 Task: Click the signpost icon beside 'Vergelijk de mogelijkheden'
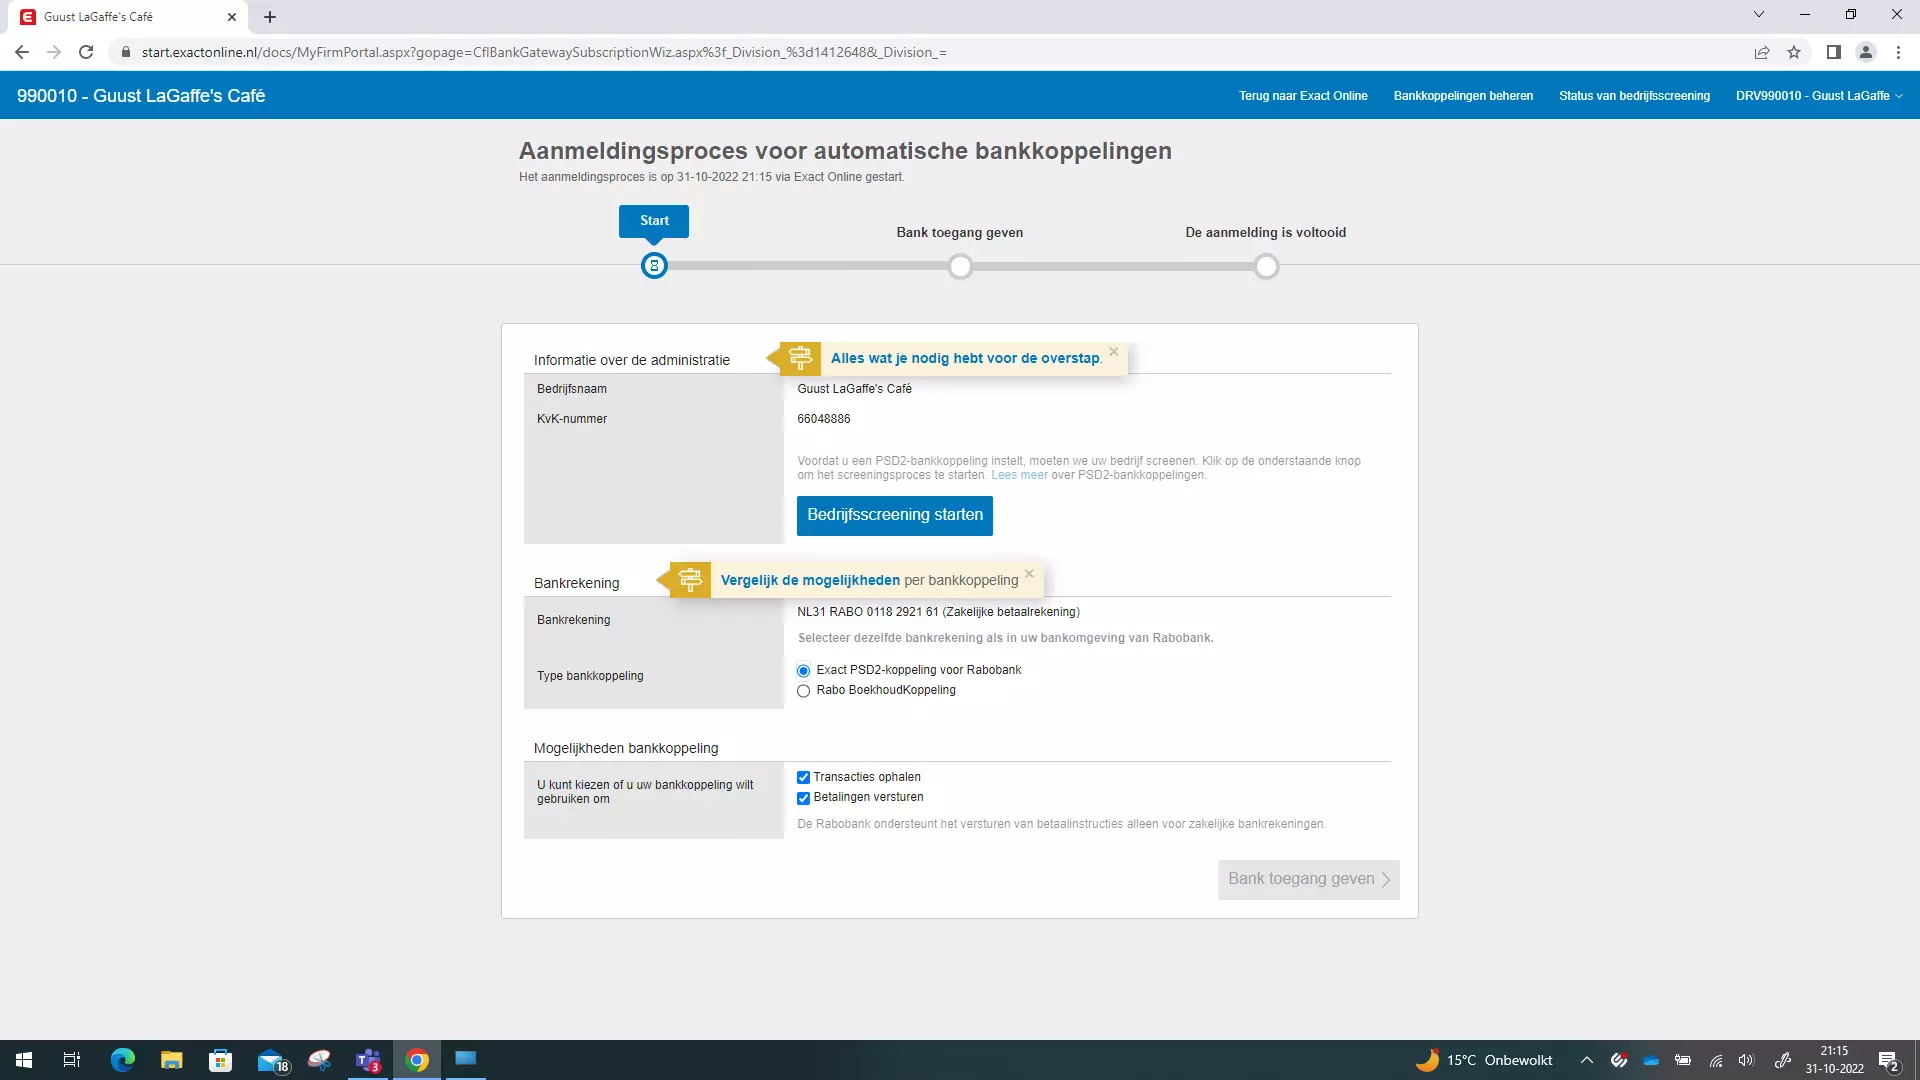point(690,580)
